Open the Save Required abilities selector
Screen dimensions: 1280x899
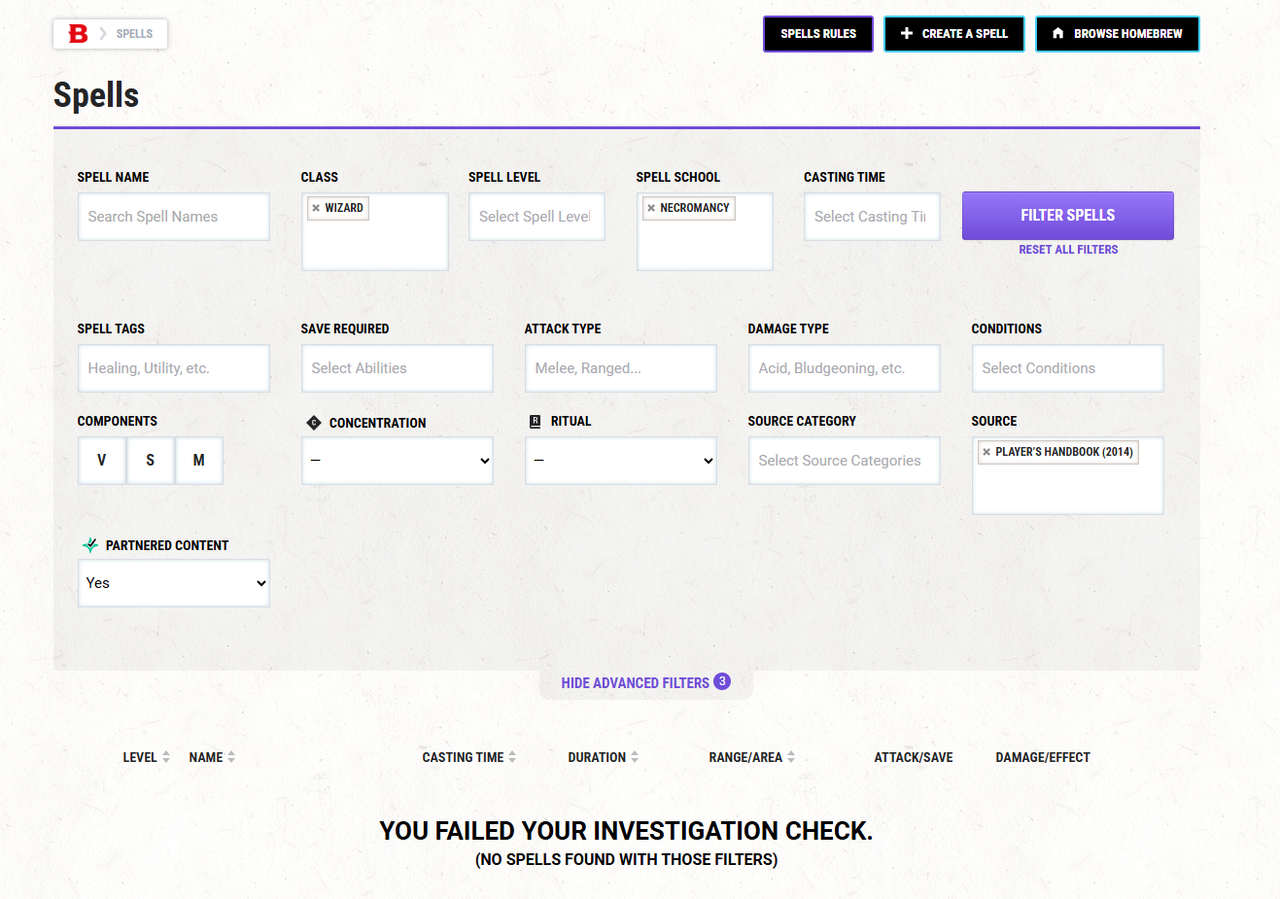coord(397,368)
